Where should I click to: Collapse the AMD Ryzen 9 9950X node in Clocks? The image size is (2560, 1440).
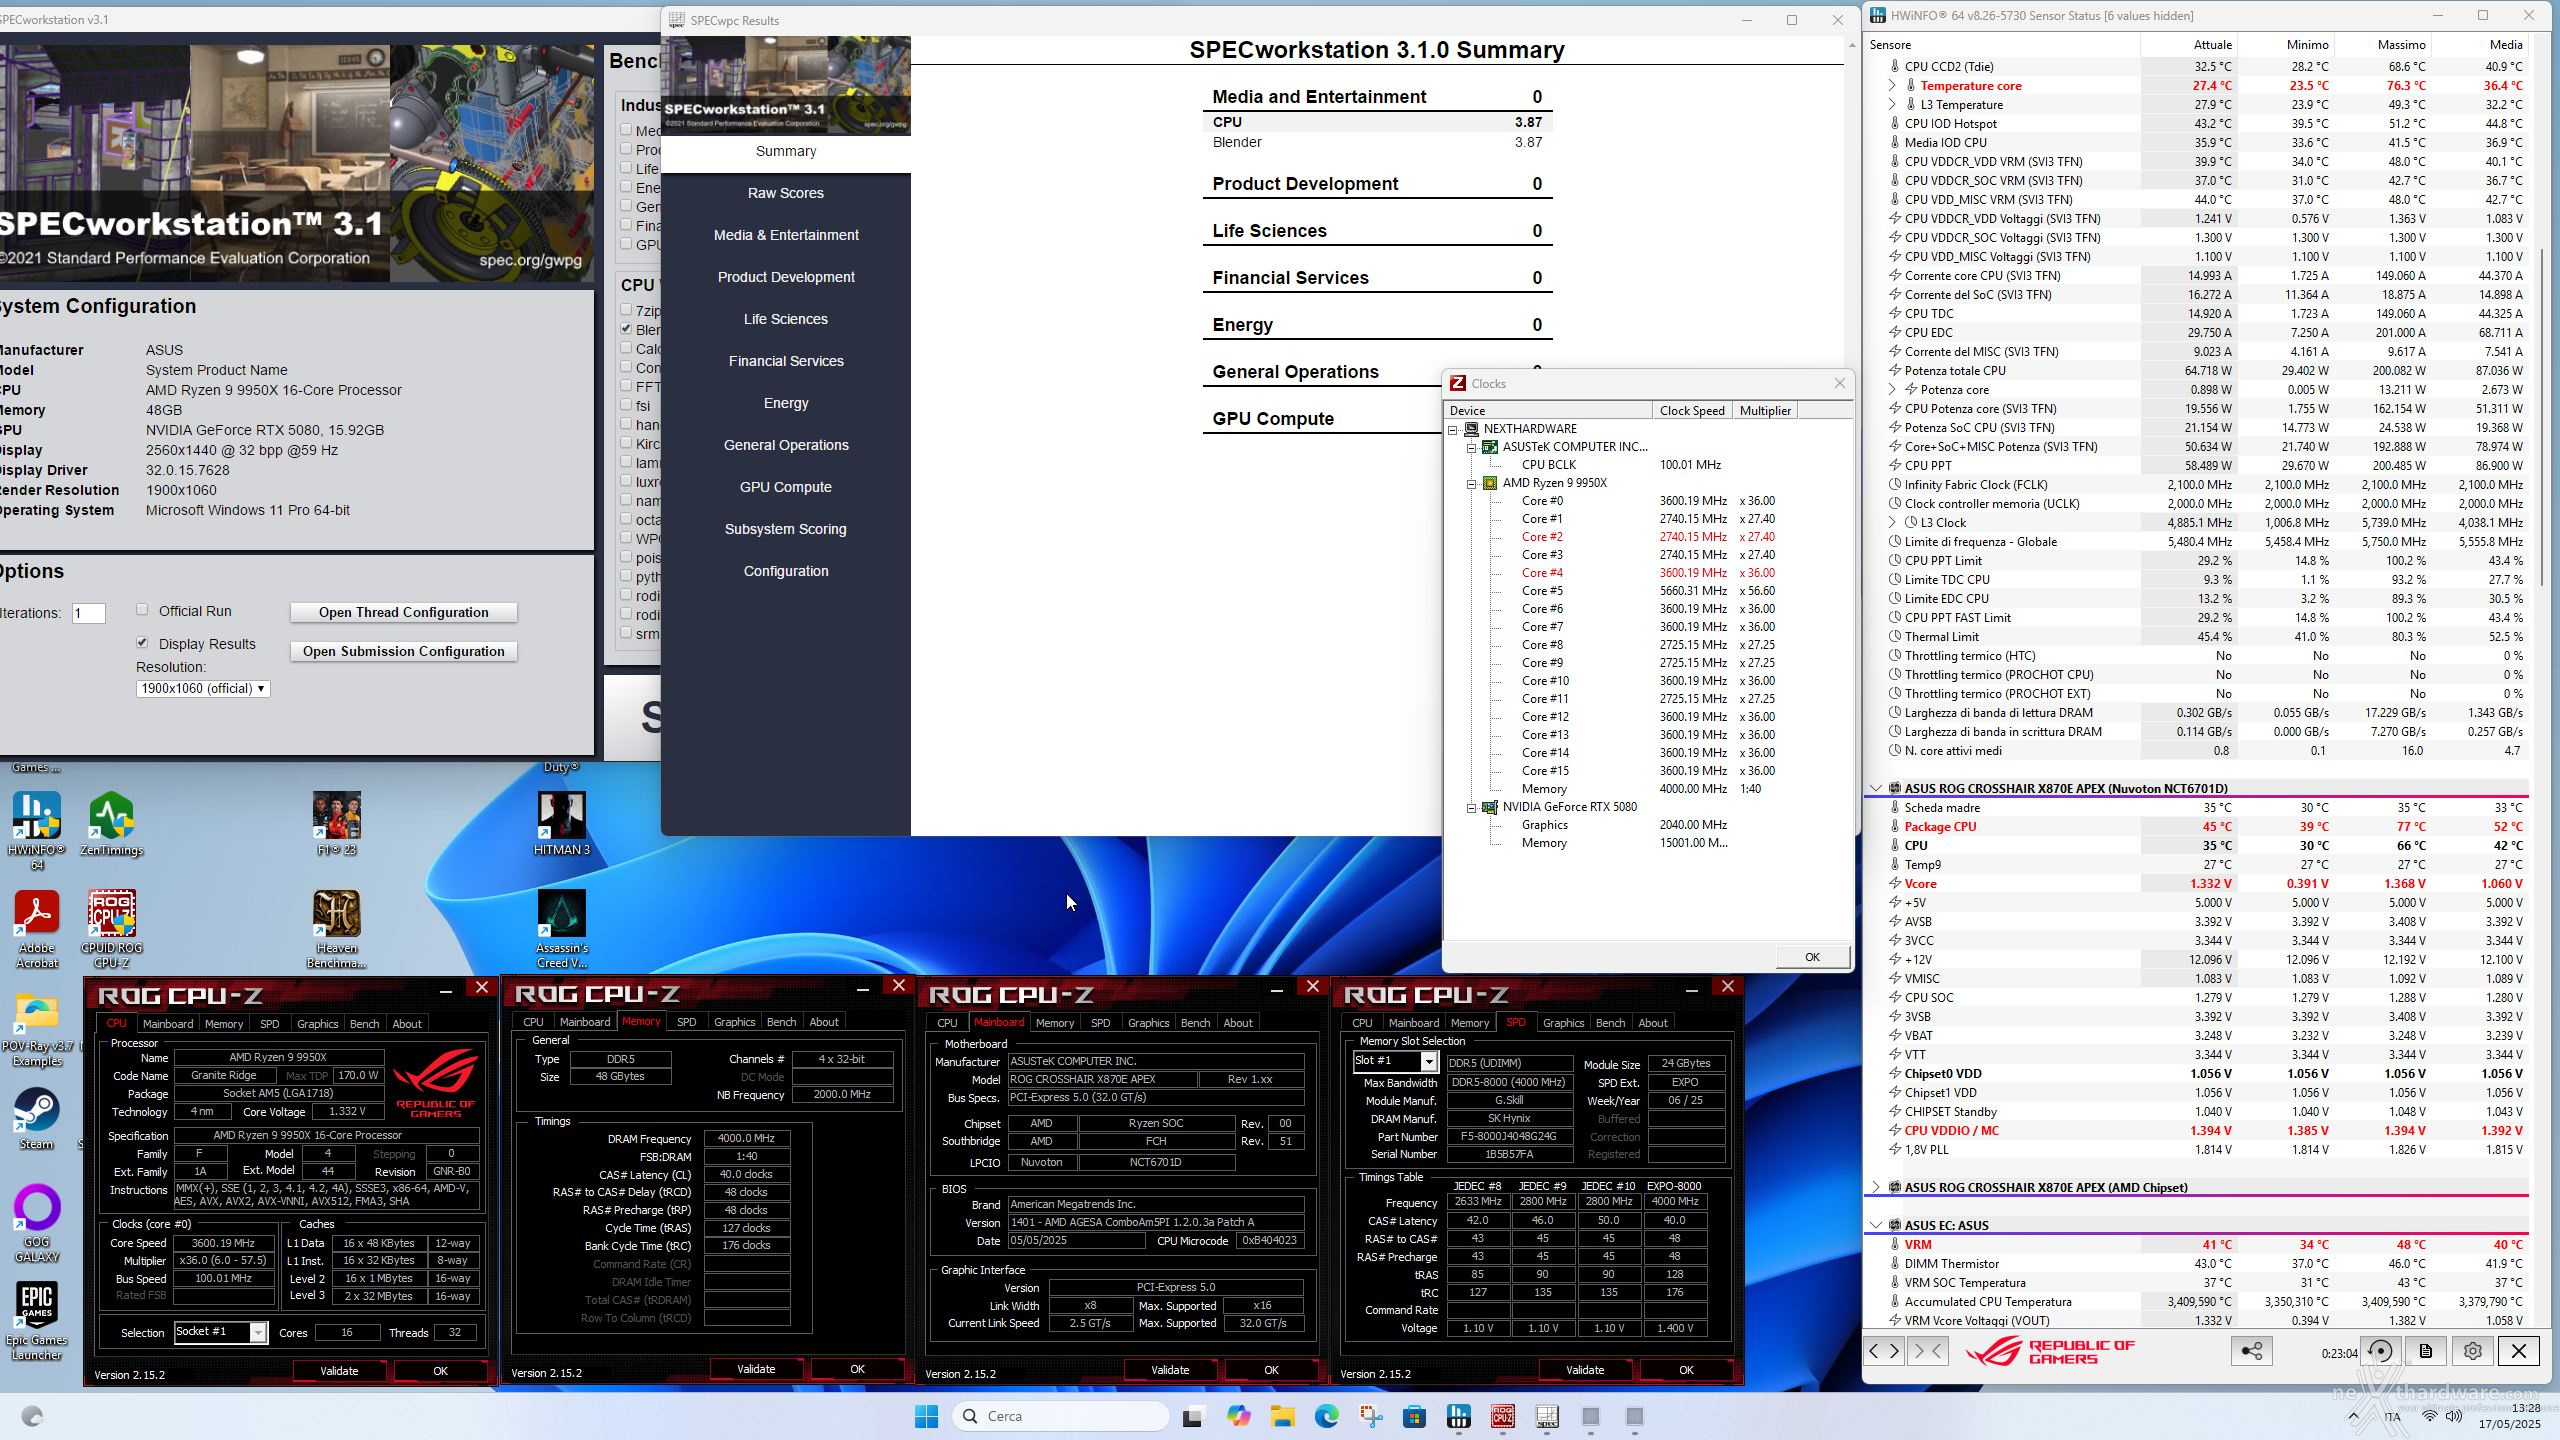(1472, 483)
